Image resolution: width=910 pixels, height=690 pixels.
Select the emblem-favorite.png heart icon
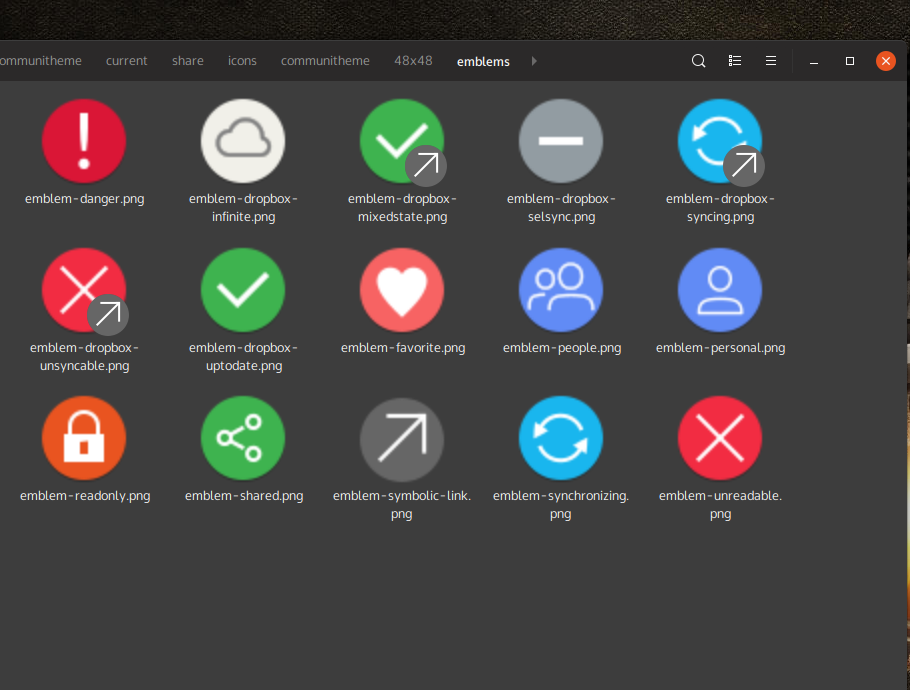click(402, 290)
